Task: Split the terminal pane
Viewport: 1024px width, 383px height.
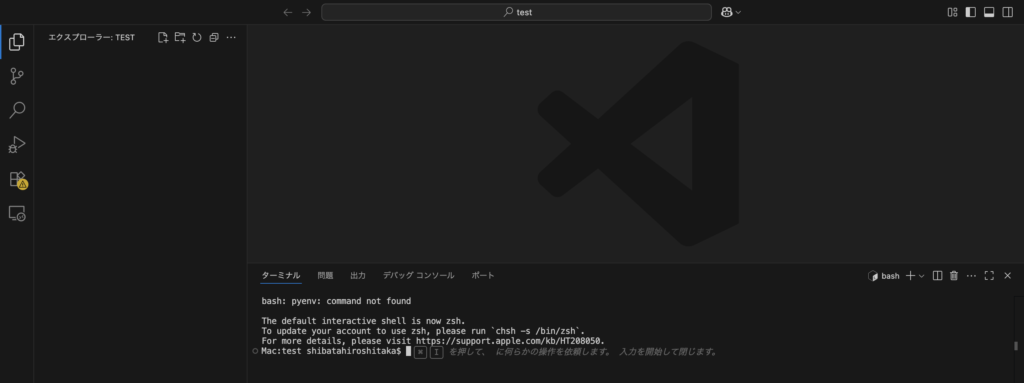Action: click(x=937, y=276)
